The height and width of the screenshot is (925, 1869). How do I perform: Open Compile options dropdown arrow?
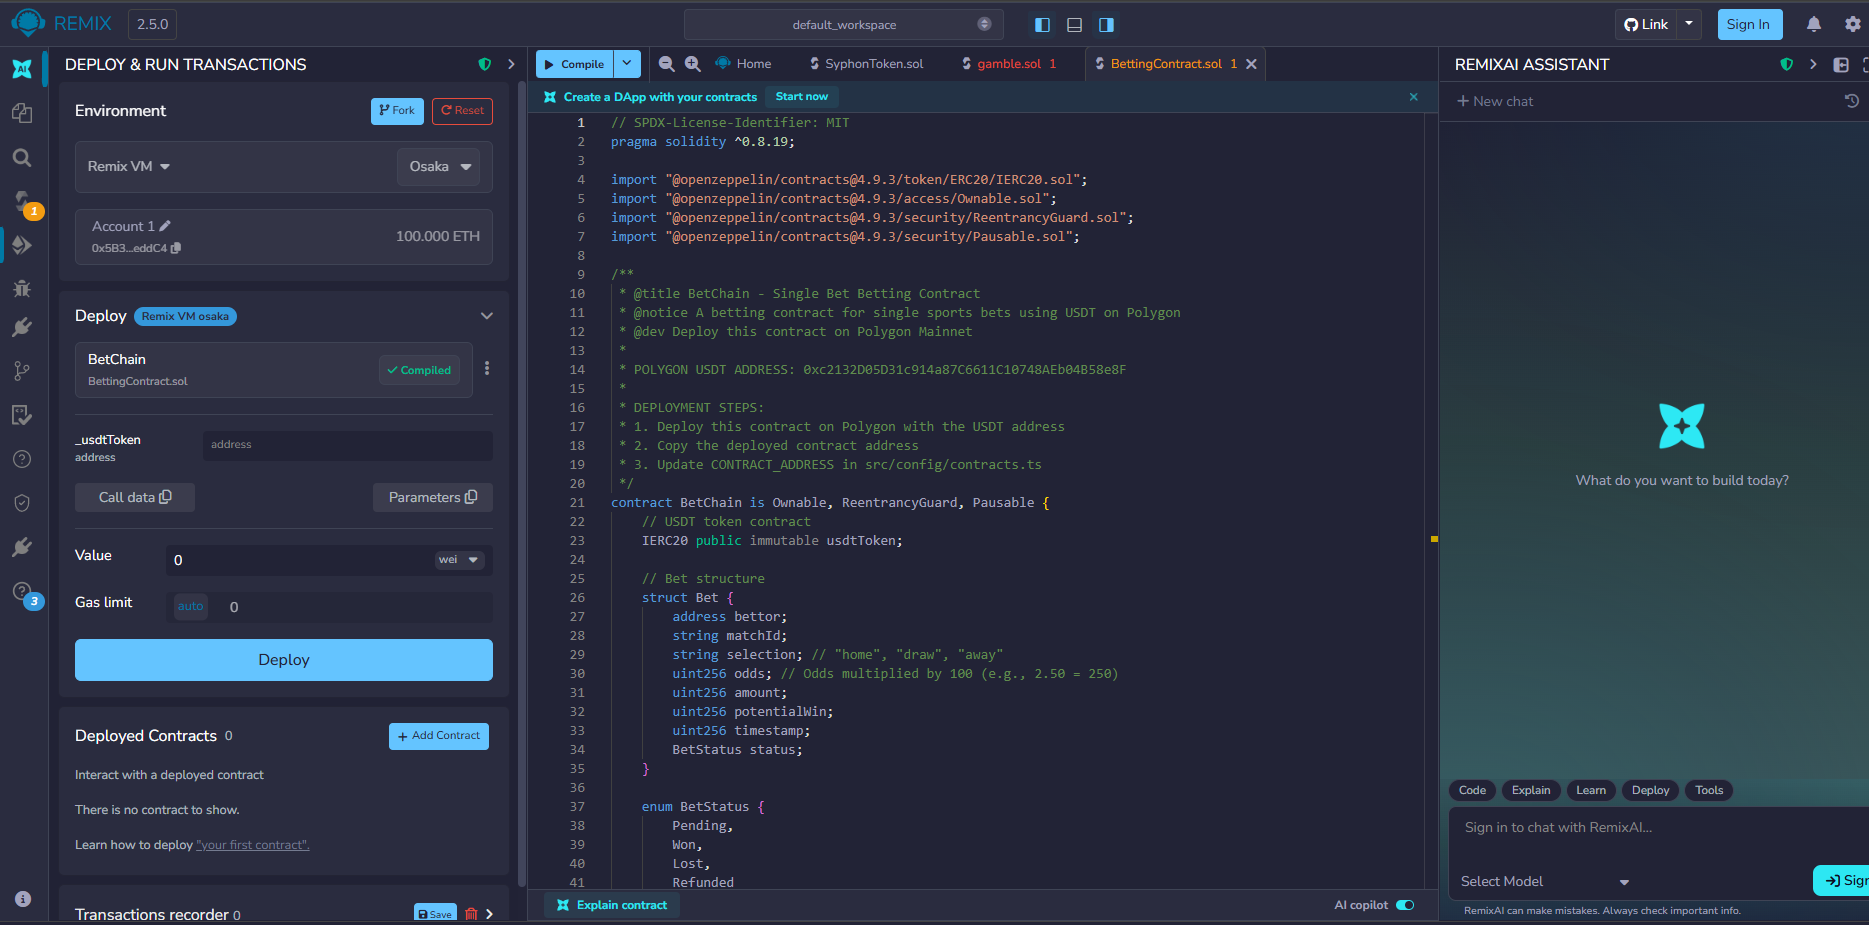click(627, 64)
